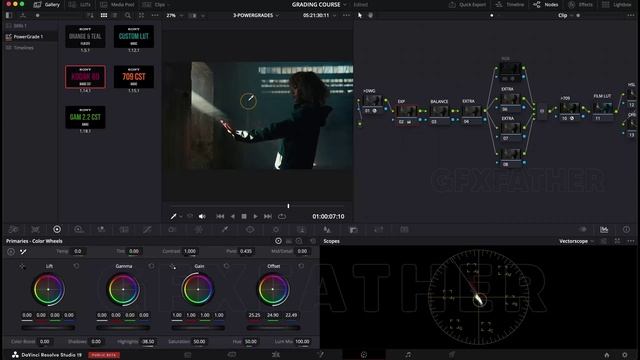
Task: Skip to the last frame
Action: [268, 216]
